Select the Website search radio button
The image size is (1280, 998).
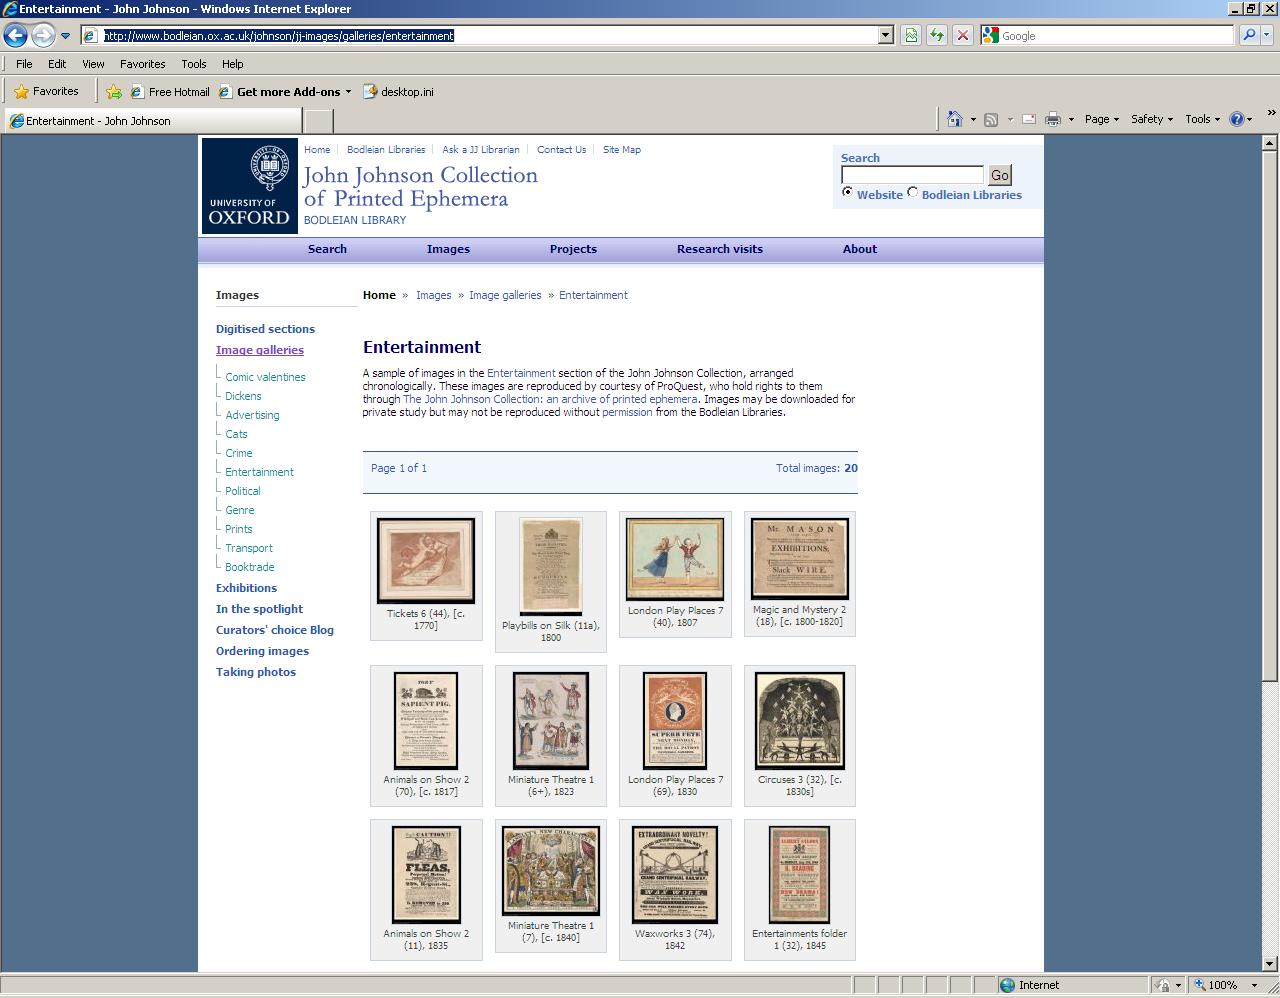pos(848,195)
